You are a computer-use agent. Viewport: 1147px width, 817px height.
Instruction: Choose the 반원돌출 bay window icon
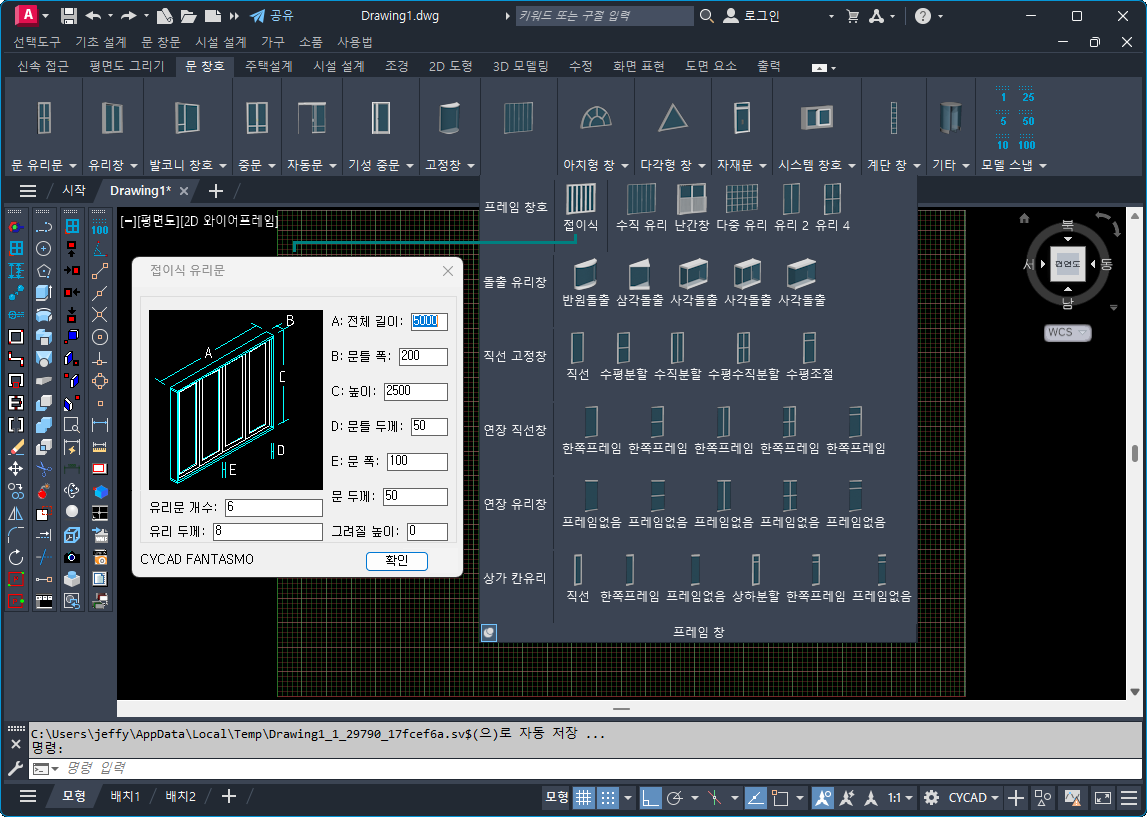tap(586, 274)
